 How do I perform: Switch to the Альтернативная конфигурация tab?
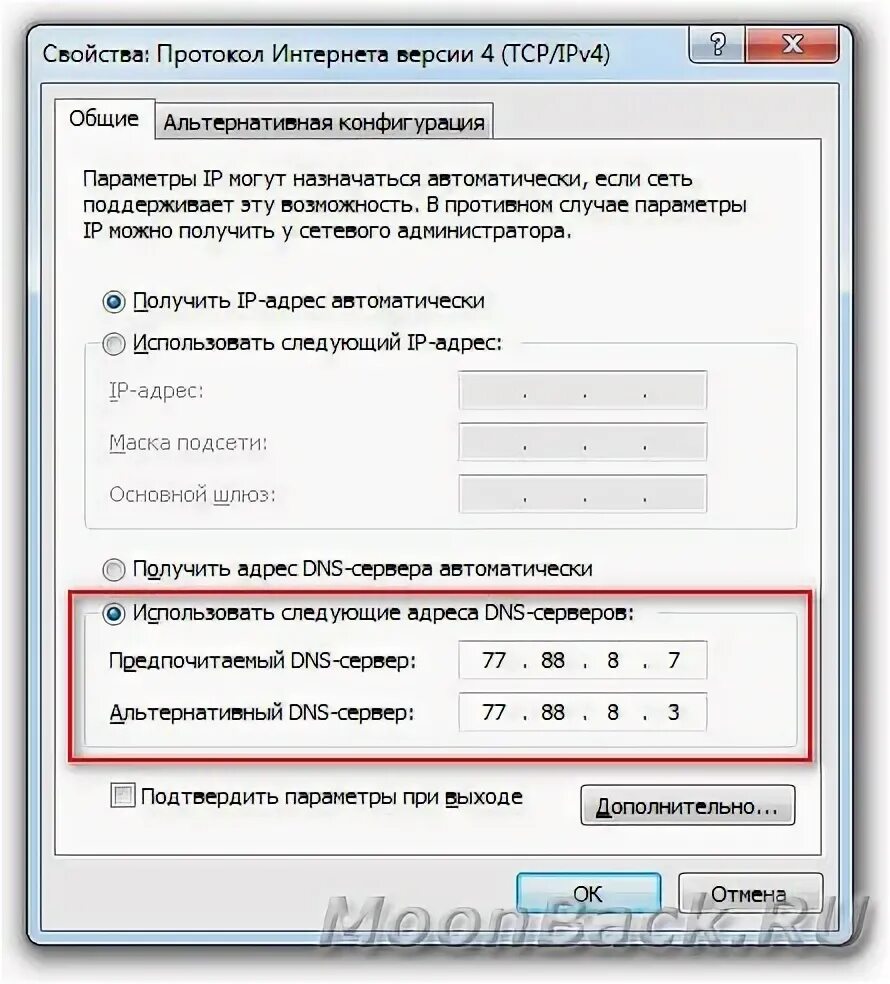pyautogui.click(x=324, y=122)
